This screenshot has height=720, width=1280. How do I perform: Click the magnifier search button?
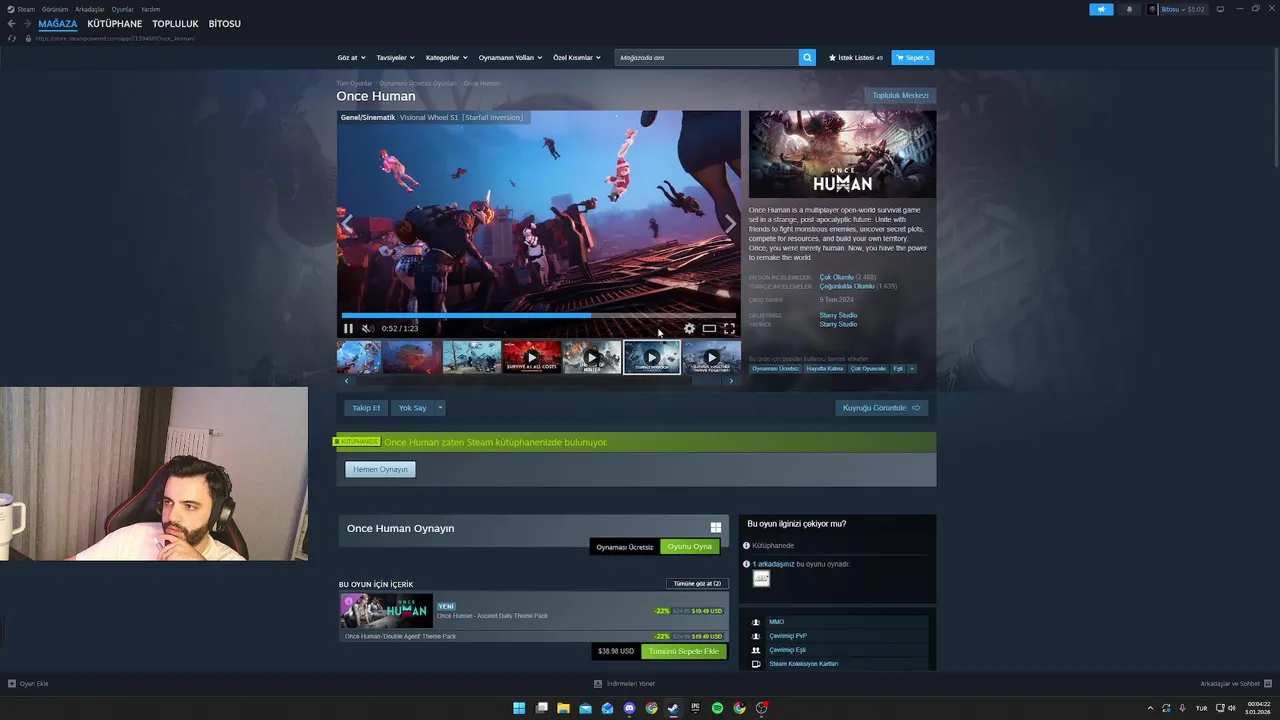coord(807,57)
